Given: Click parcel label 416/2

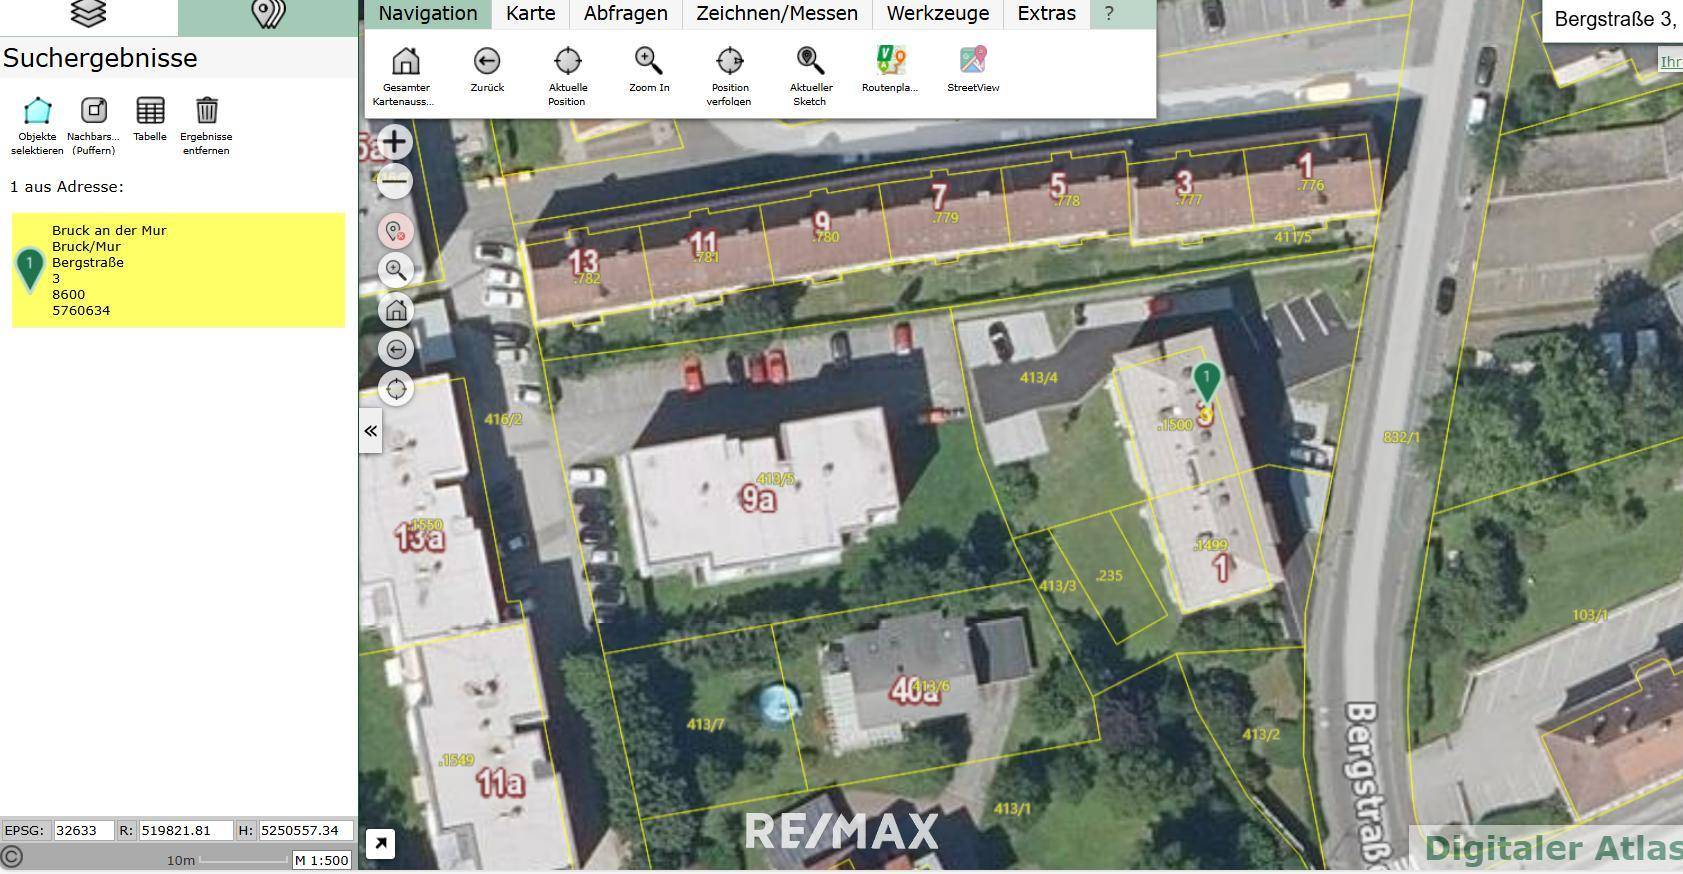Looking at the screenshot, I should point(503,419).
